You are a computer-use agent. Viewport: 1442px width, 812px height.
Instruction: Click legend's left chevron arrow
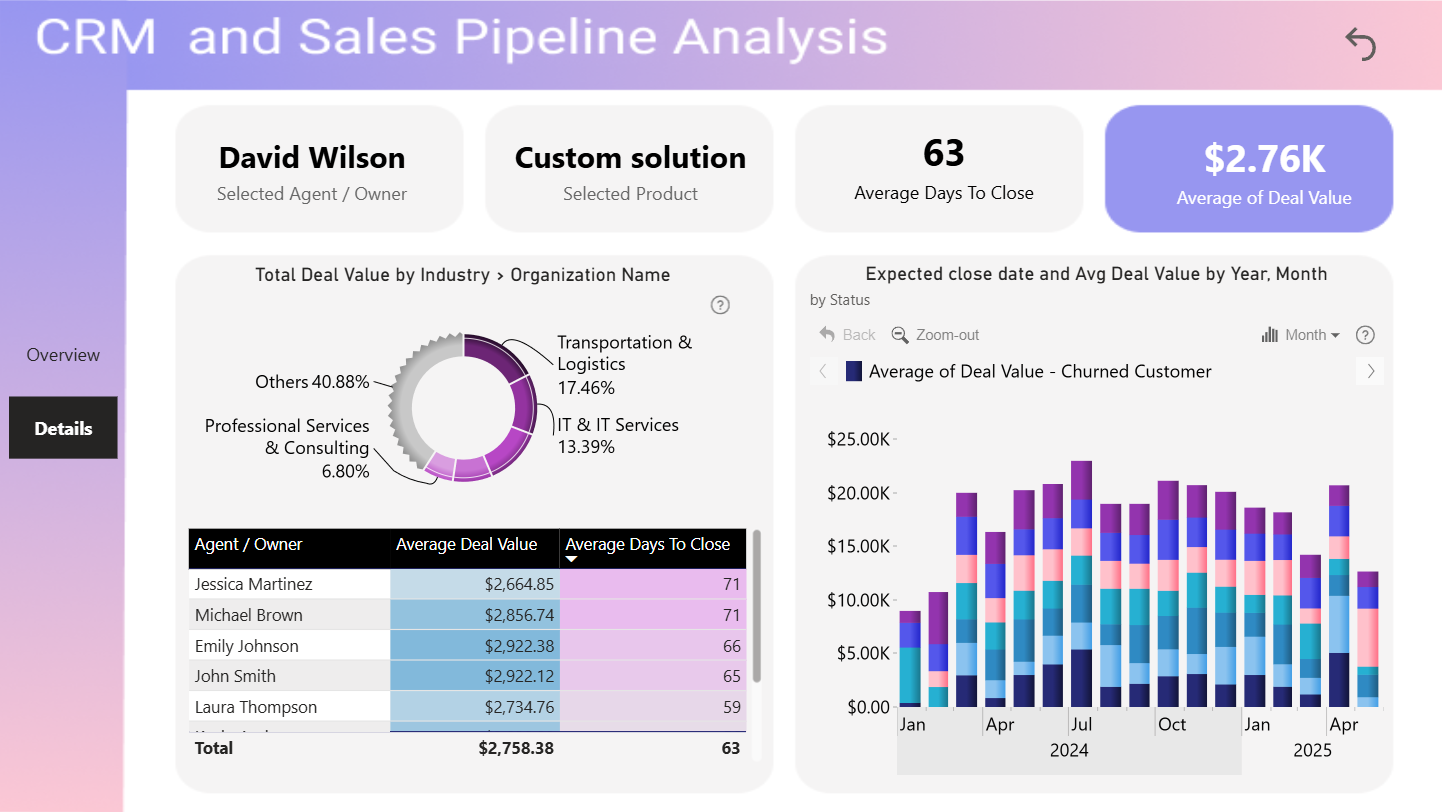823,371
